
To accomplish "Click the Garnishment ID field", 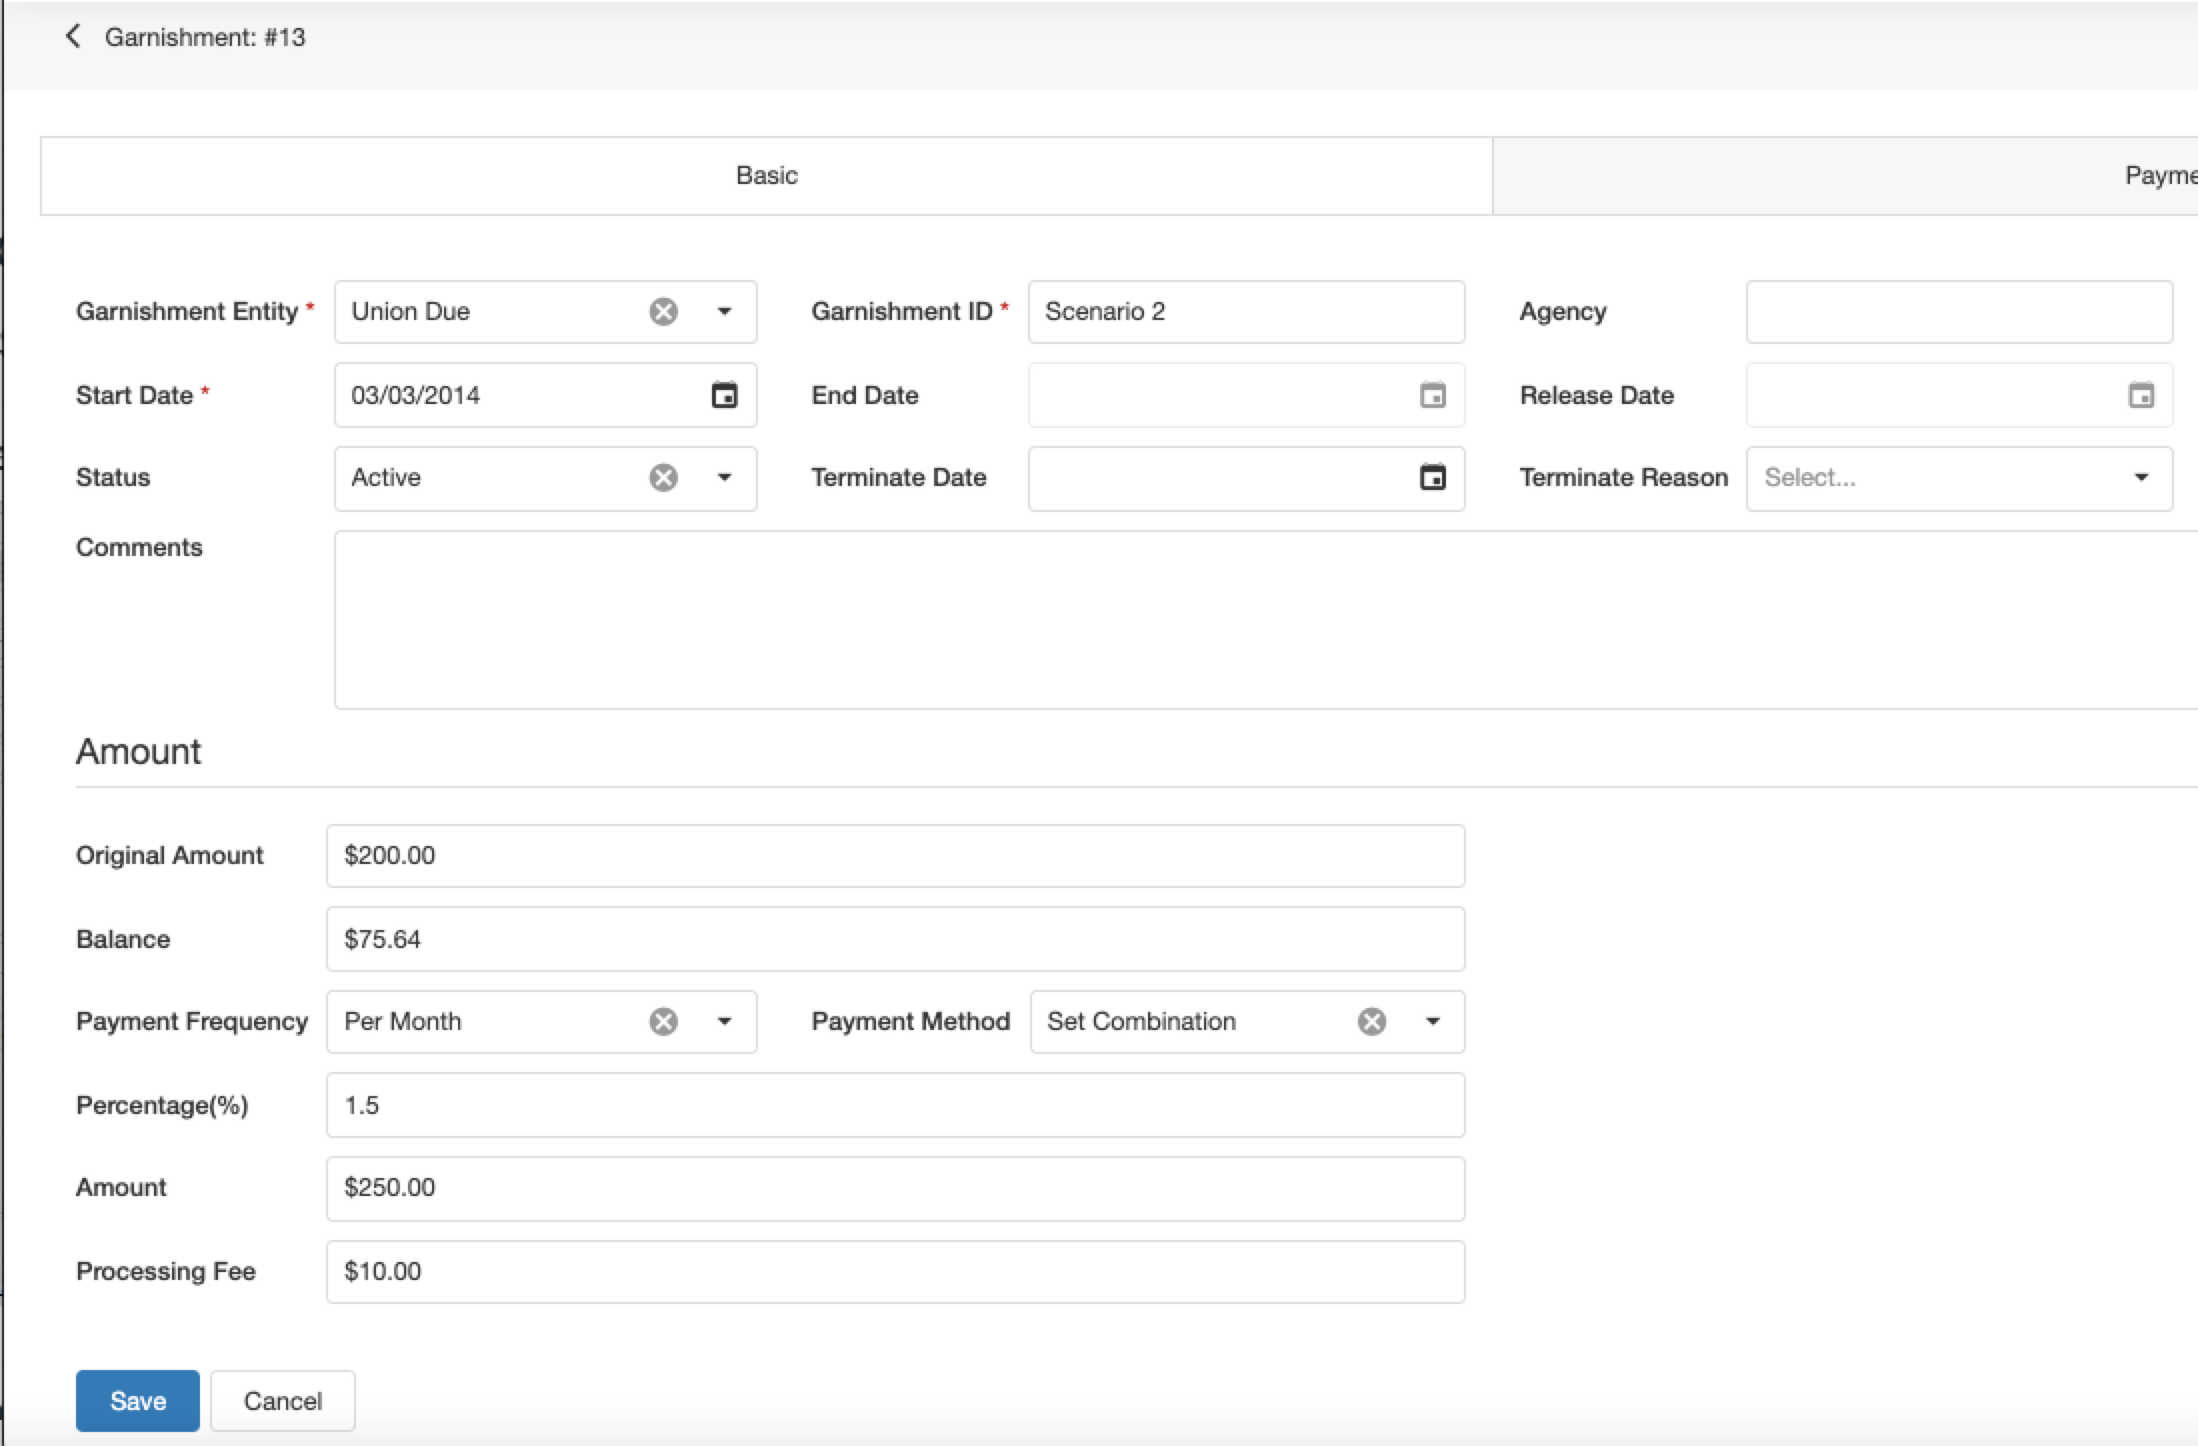I will tap(1245, 312).
